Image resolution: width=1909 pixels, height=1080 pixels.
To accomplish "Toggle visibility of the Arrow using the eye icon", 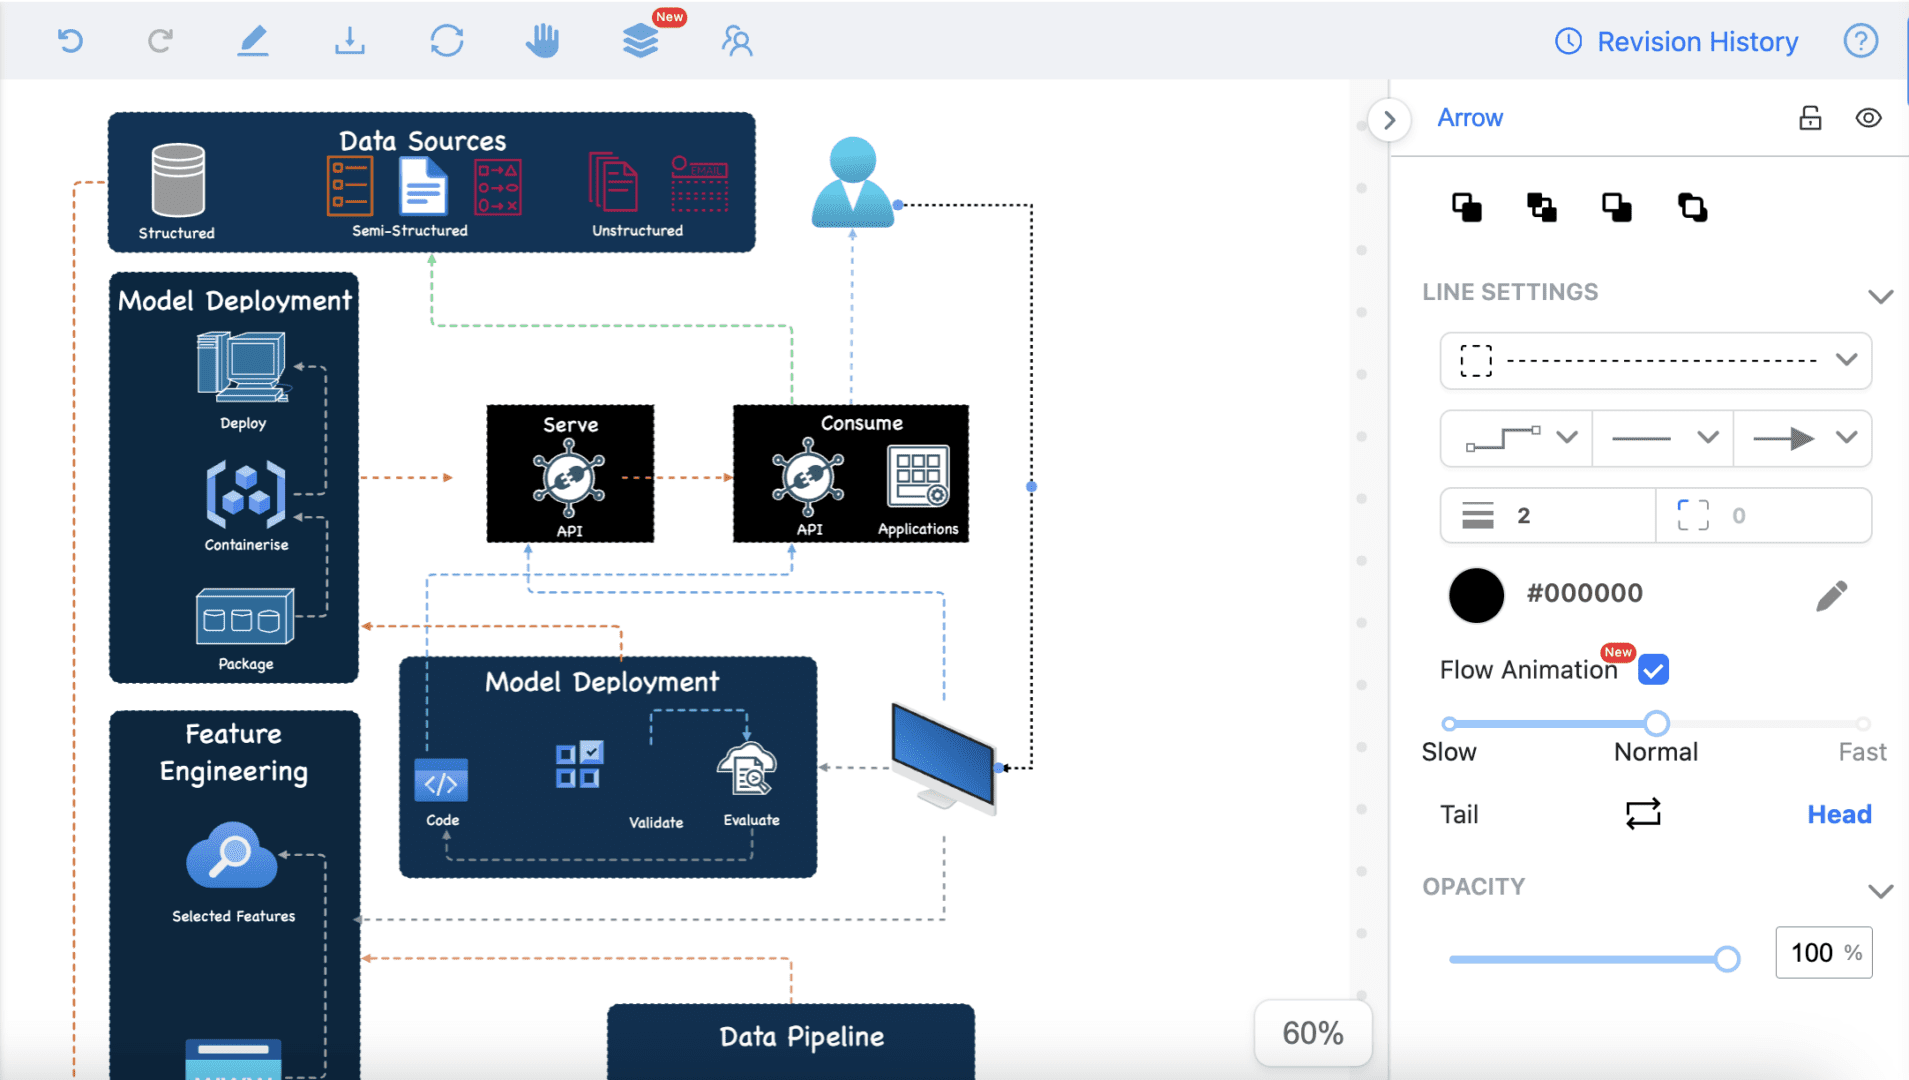I will [x=1868, y=118].
